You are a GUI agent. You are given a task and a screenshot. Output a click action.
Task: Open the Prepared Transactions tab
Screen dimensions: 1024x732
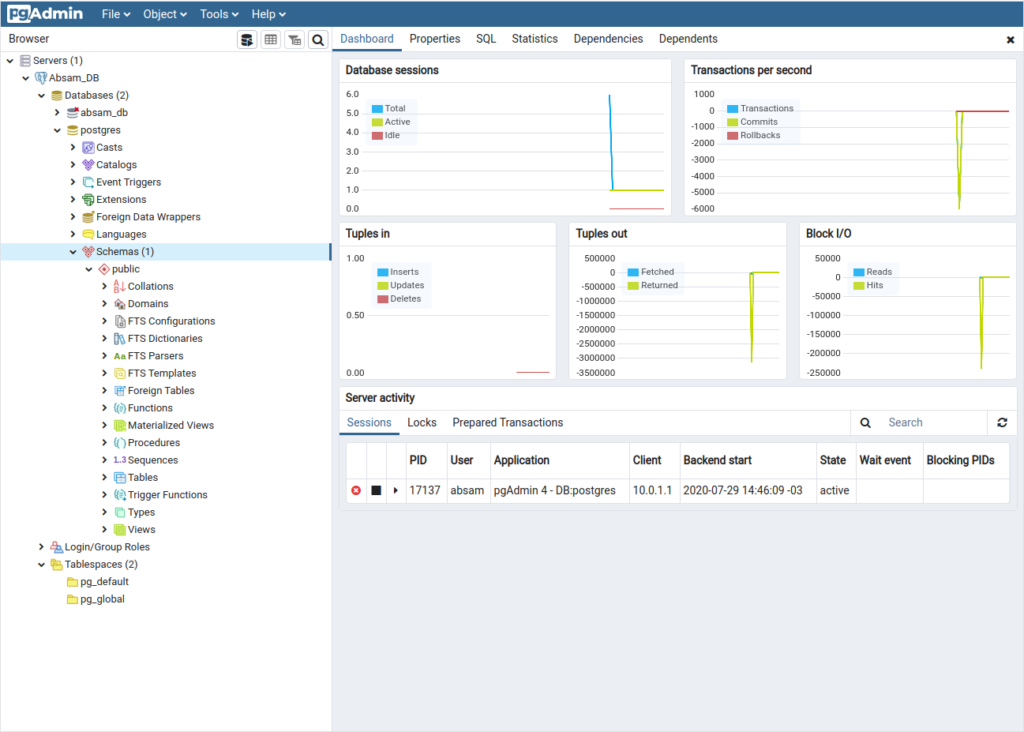(507, 423)
